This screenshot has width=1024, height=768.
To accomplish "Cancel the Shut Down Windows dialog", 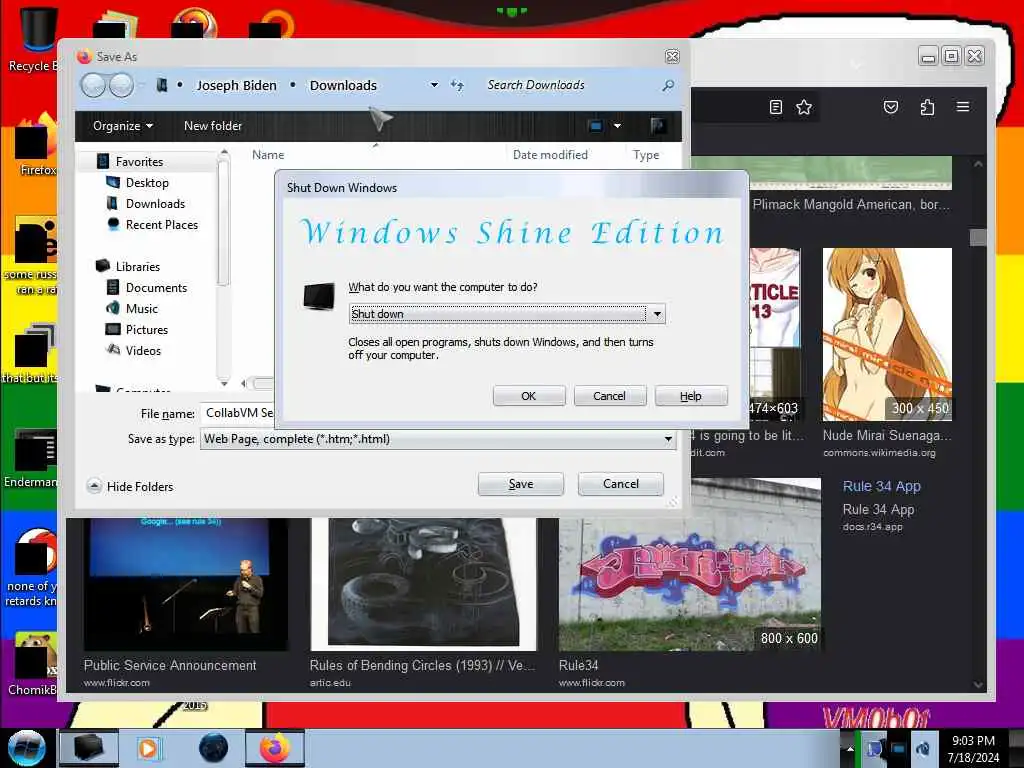I will pos(609,396).
